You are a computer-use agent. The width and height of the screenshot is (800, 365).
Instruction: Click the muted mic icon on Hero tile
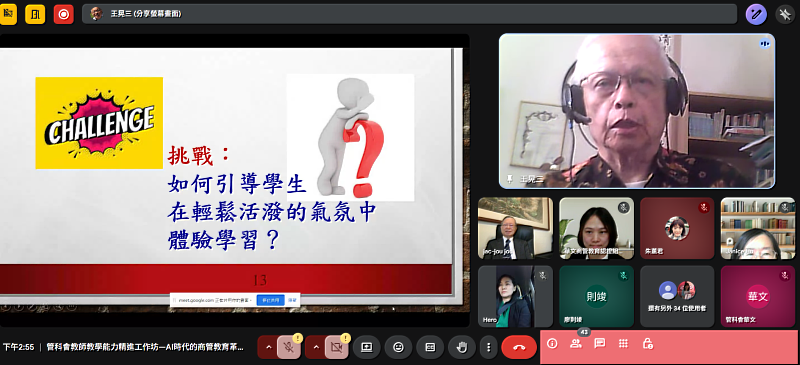tap(542, 275)
